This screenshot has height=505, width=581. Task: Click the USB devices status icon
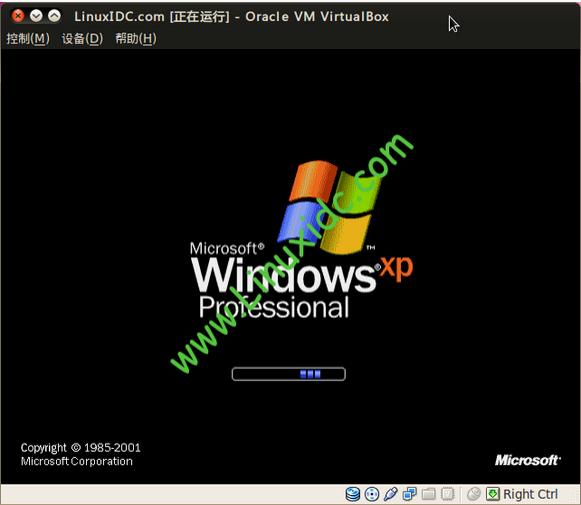[391, 494]
